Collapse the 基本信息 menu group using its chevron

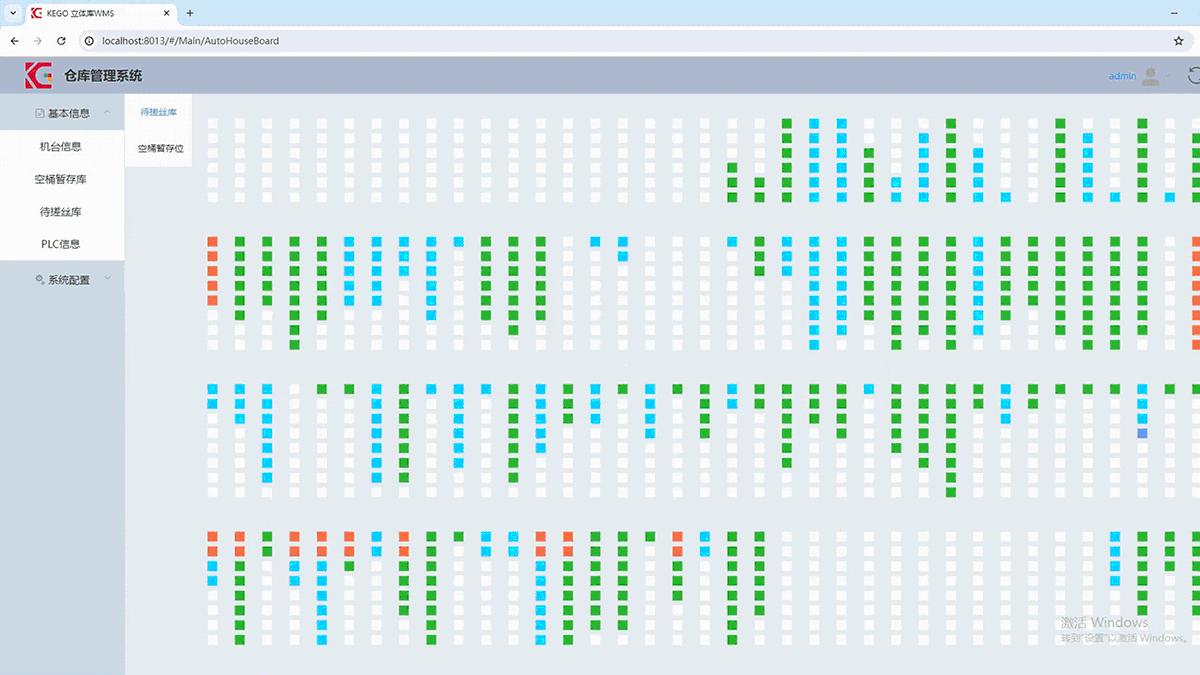click(107, 112)
